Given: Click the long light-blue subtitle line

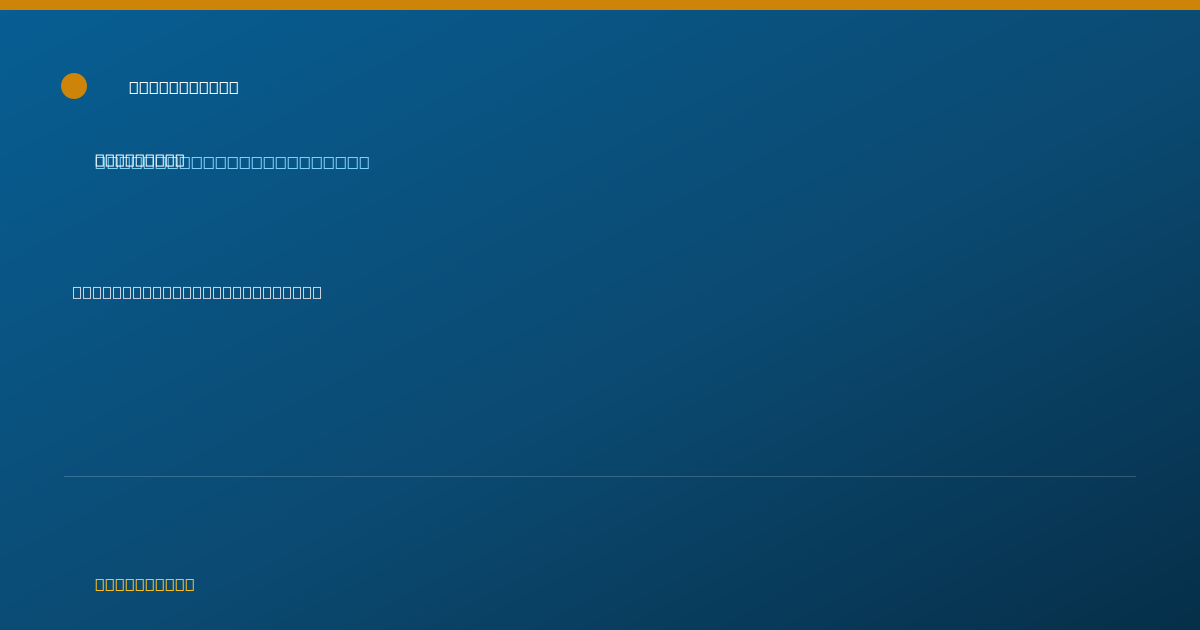Looking at the screenshot, I should click(x=232, y=162).
